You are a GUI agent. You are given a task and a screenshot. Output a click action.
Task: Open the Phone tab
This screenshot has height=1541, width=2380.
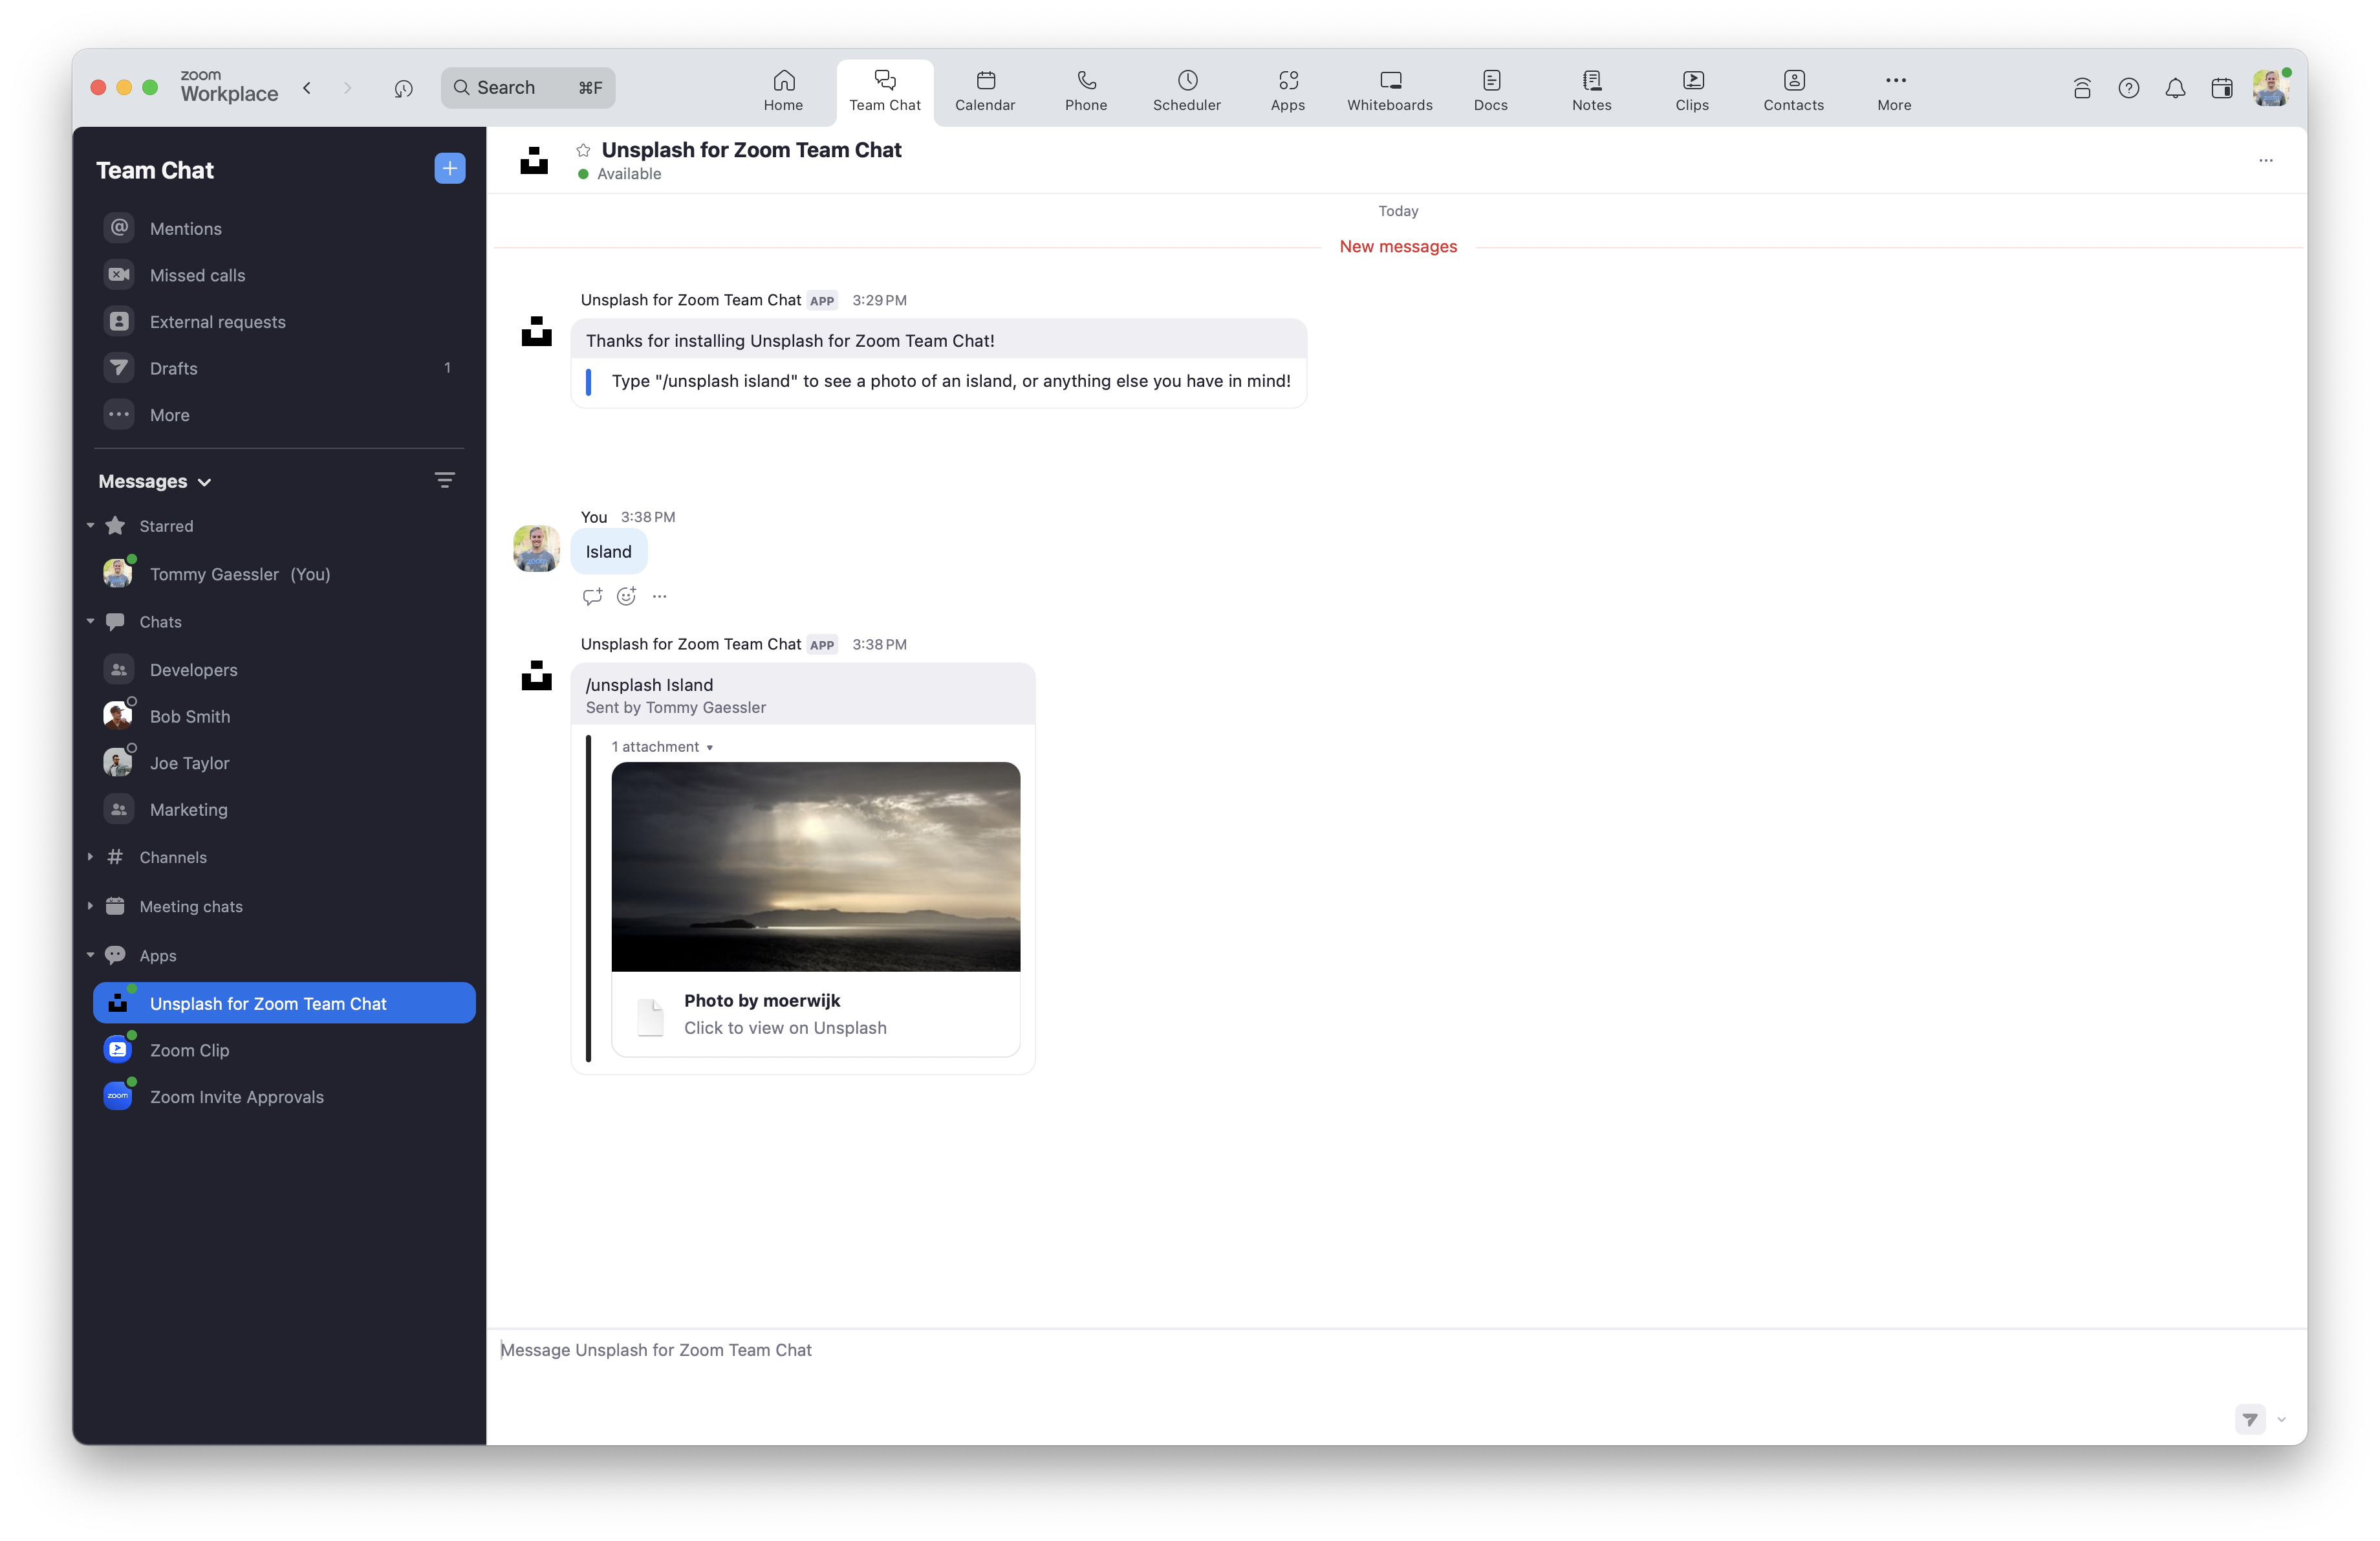pyautogui.click(x=1086, y=90)
